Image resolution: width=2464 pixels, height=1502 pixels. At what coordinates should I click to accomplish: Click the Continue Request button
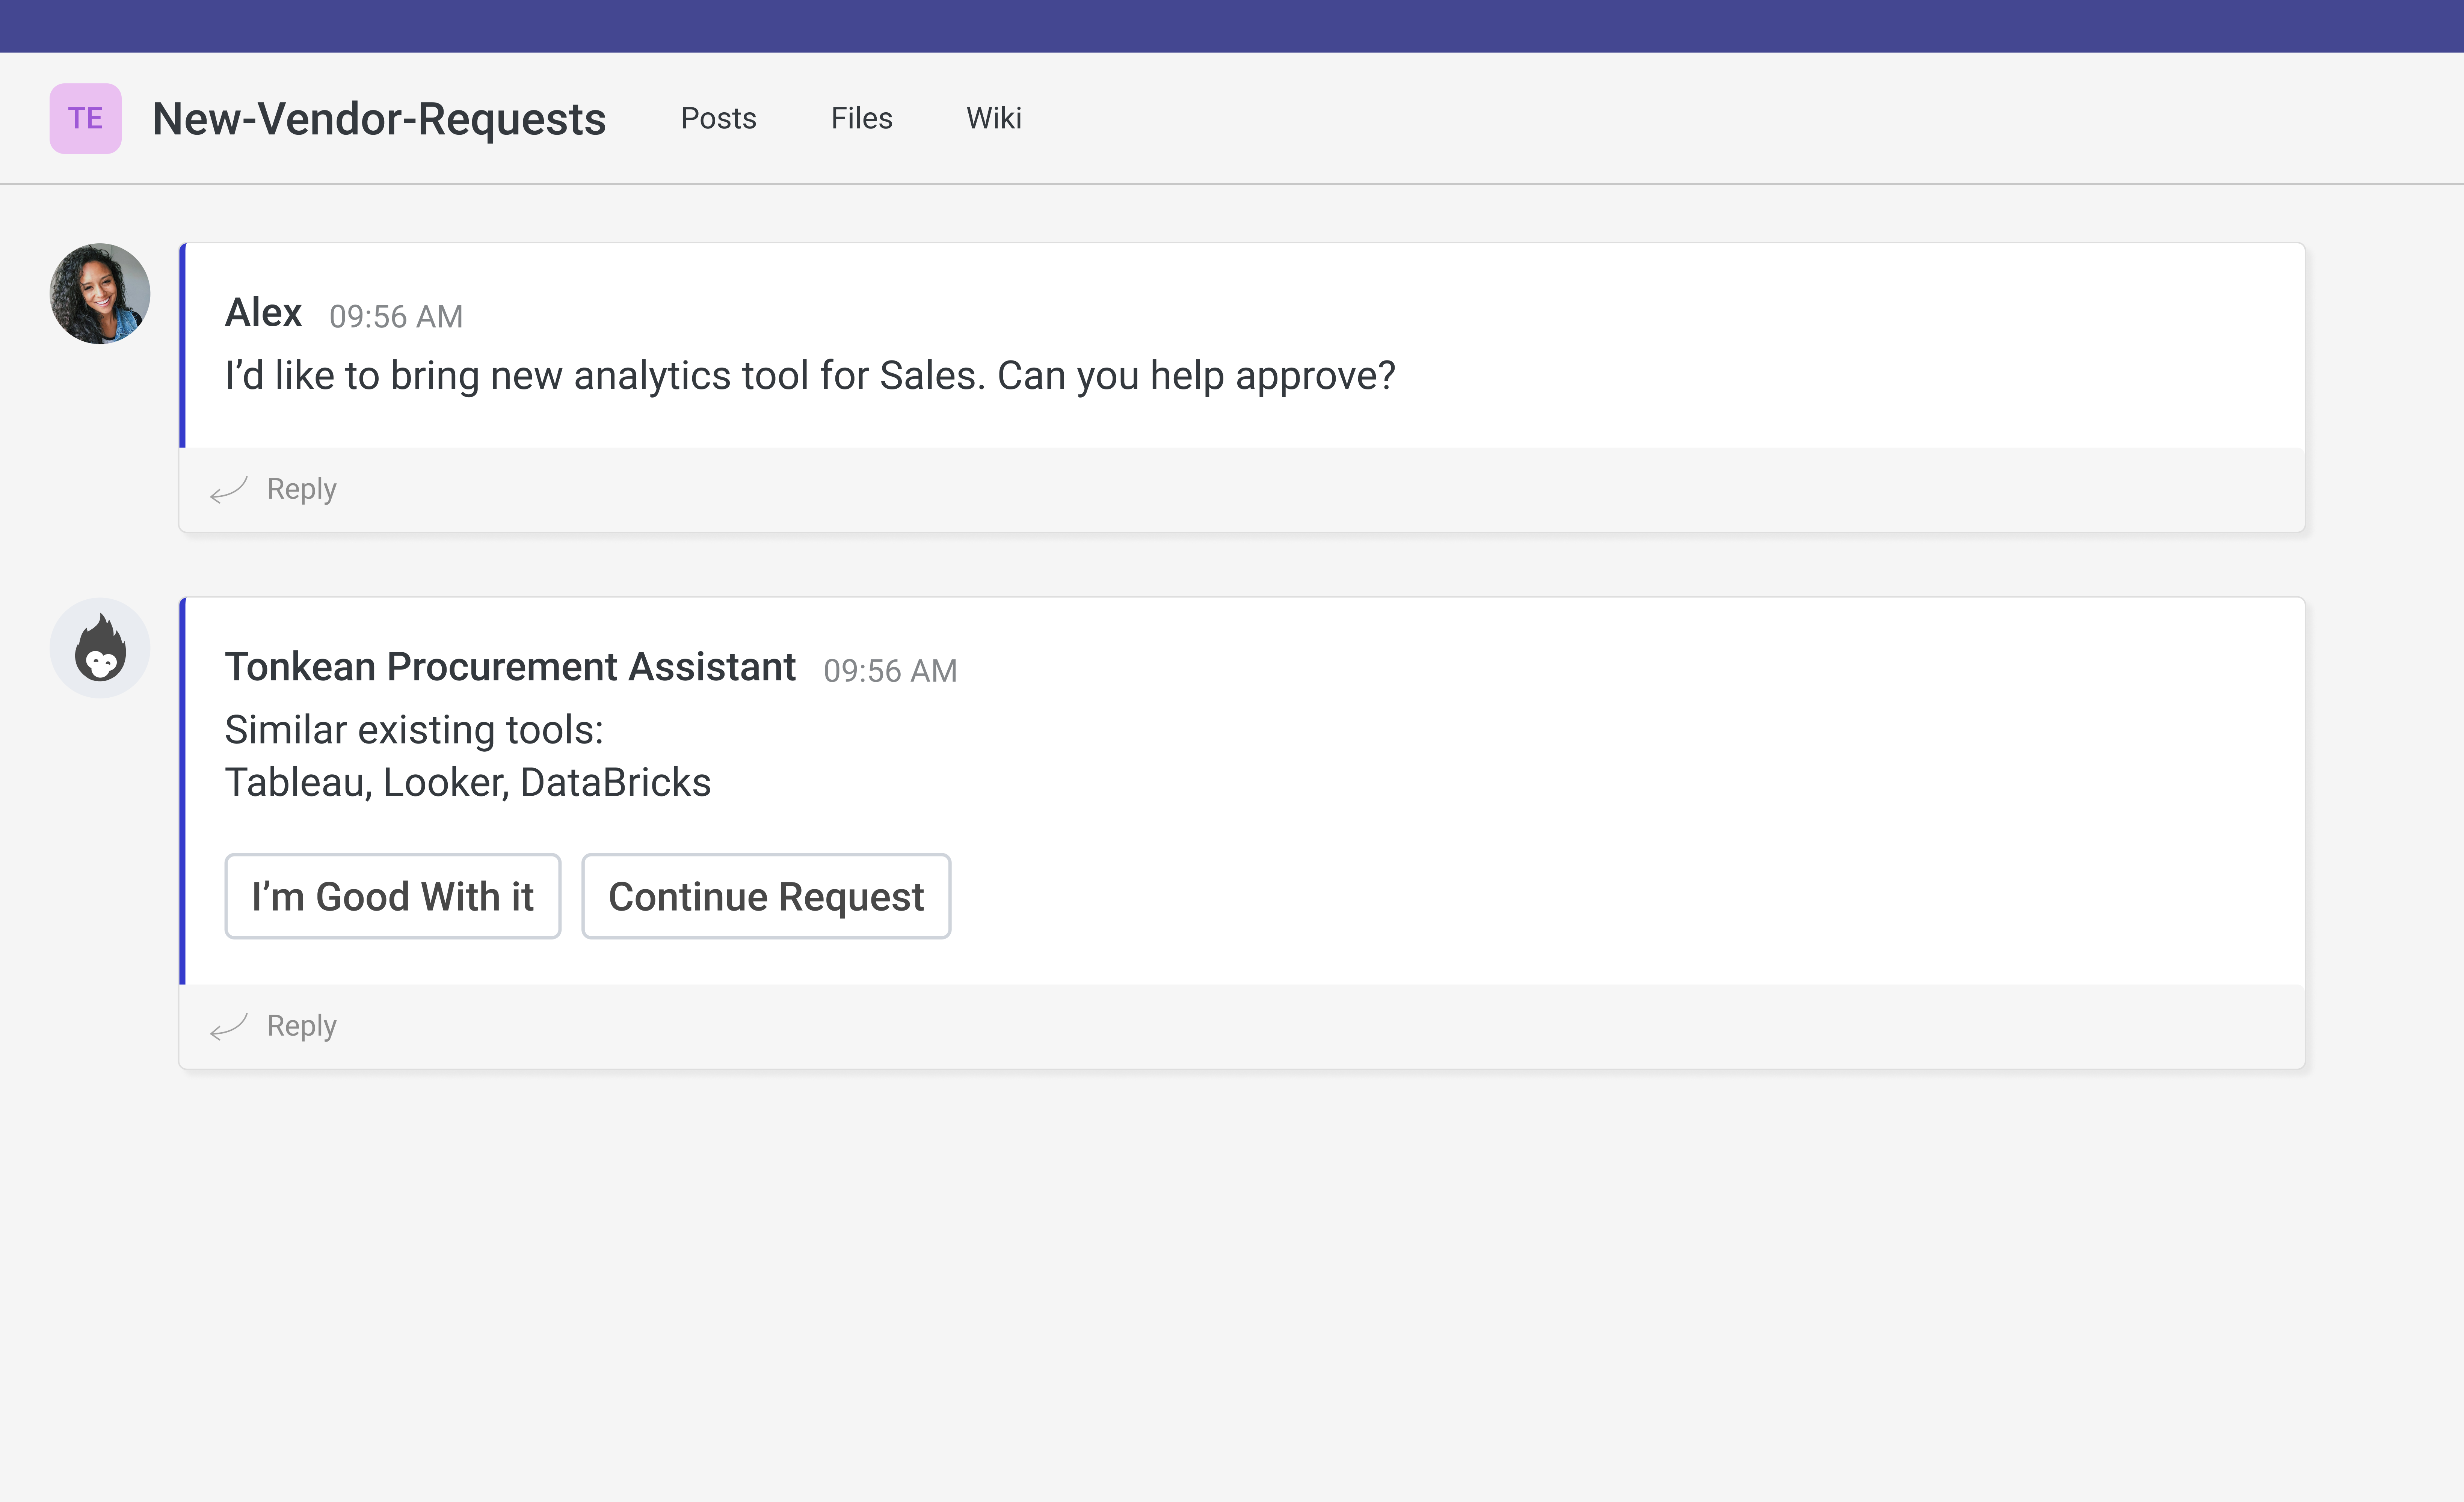(766, 896)
